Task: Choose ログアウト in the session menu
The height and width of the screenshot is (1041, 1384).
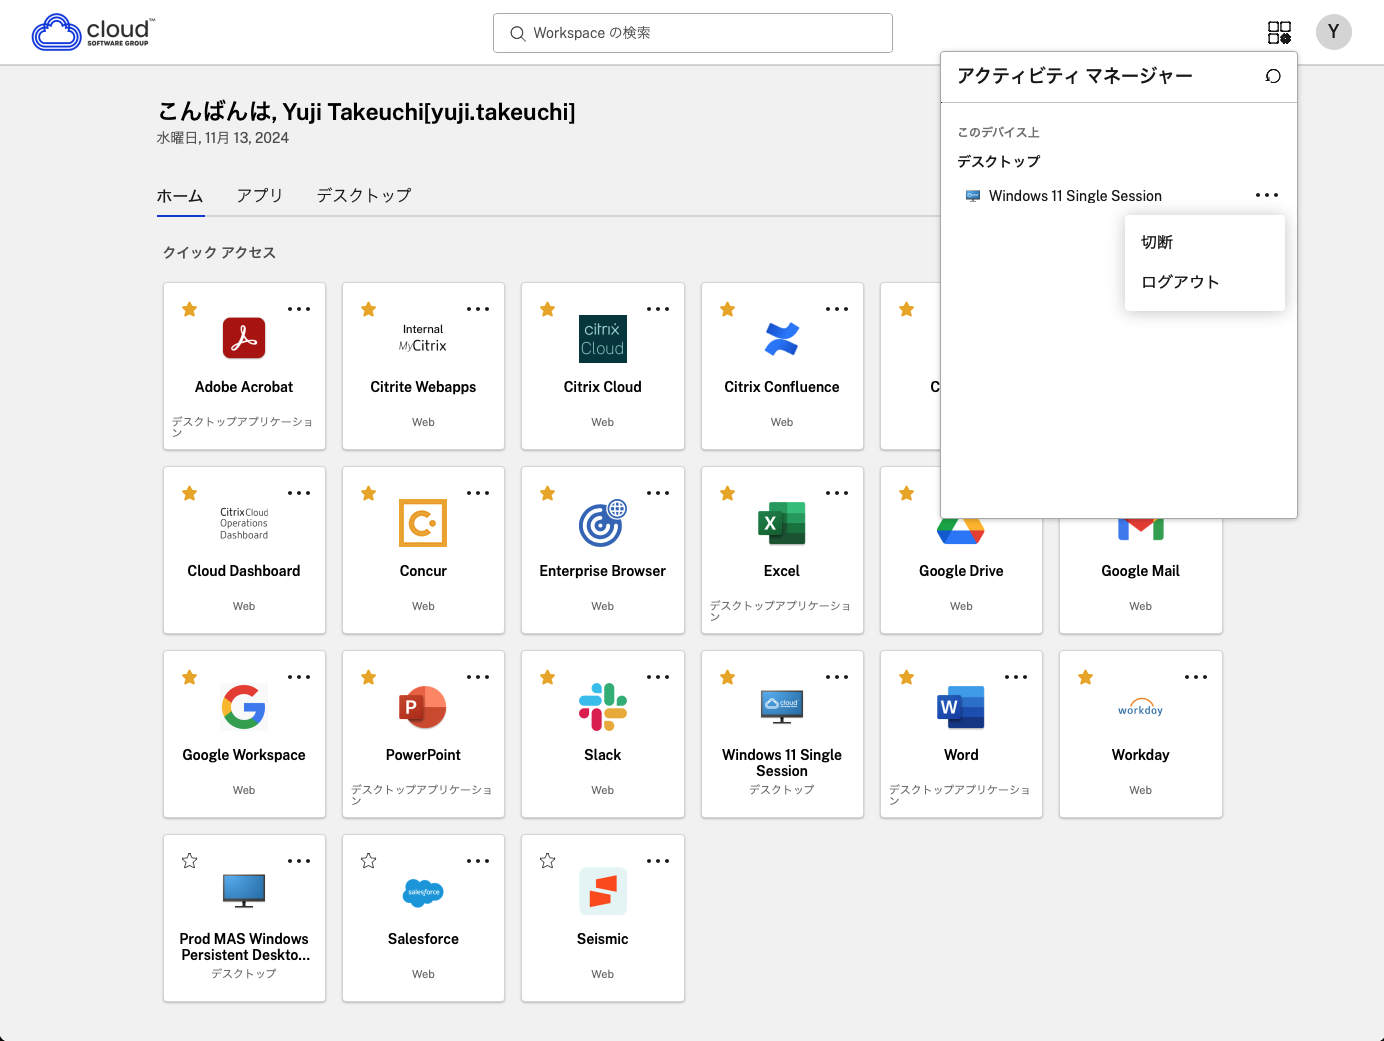Action: click(x=1180, y=282)
